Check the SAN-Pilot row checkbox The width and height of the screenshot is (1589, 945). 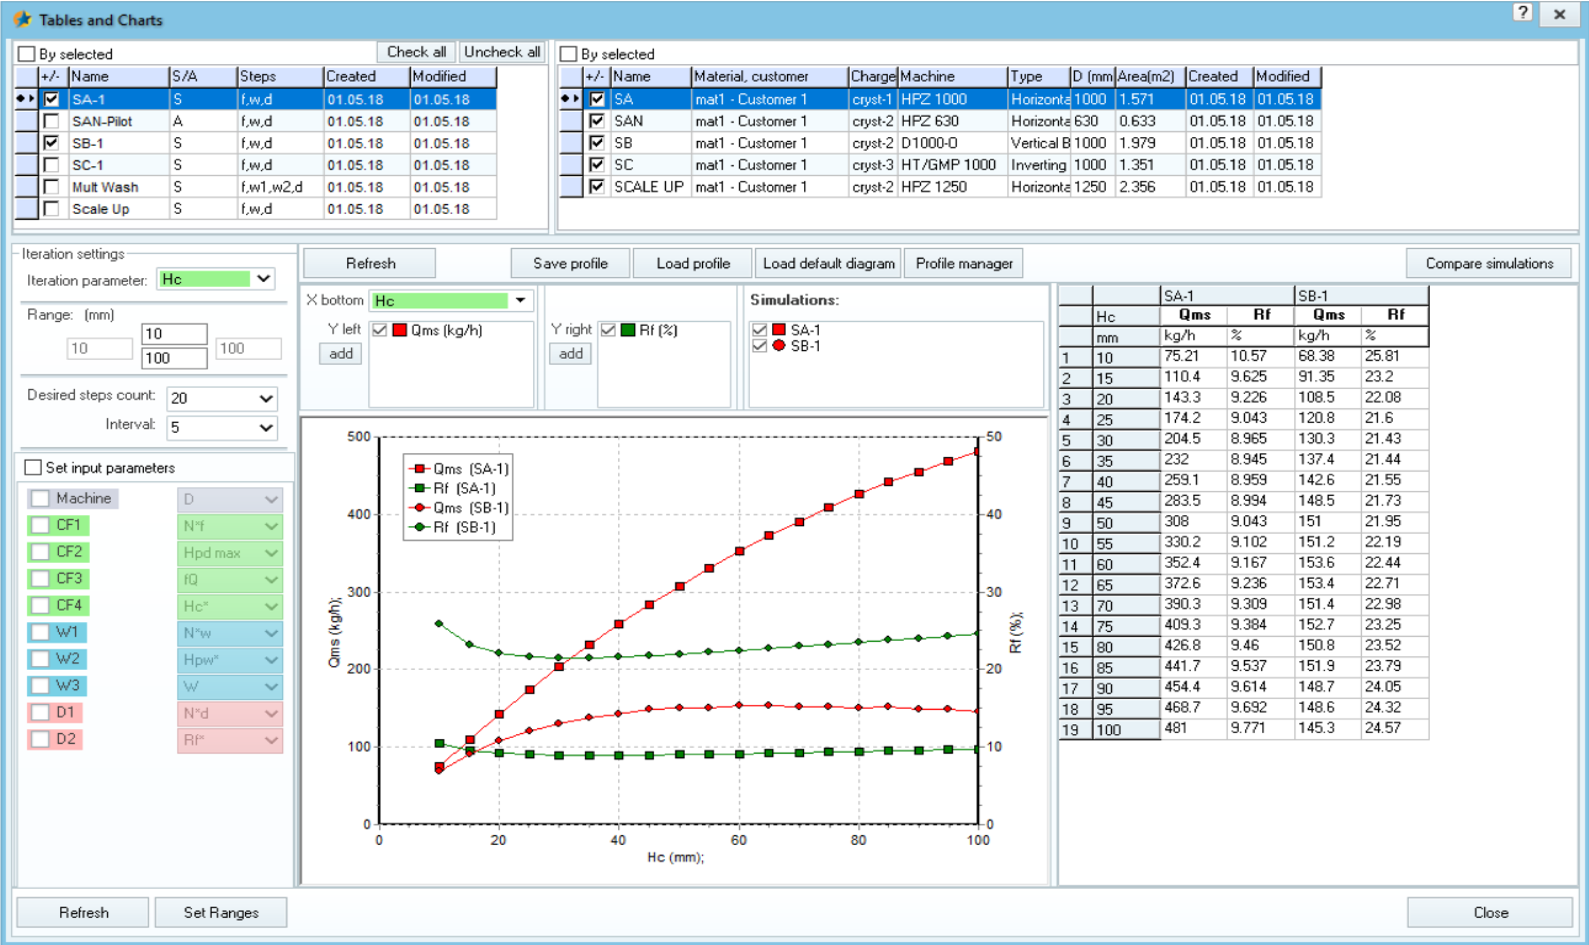(x=51, y=121)
